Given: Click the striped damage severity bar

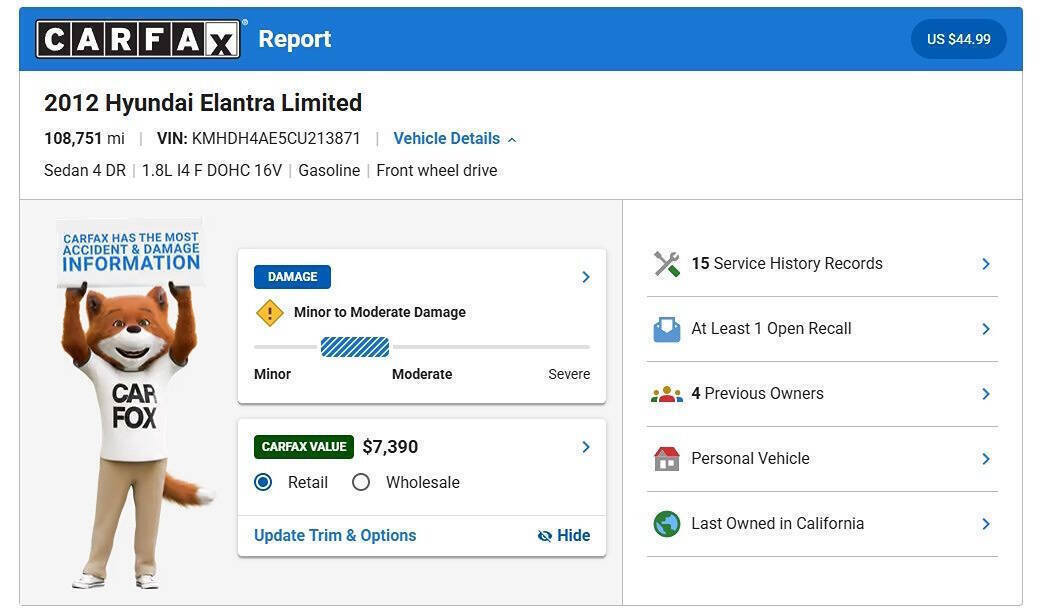Looking at the screenshot, I should [x=355, y=347].
